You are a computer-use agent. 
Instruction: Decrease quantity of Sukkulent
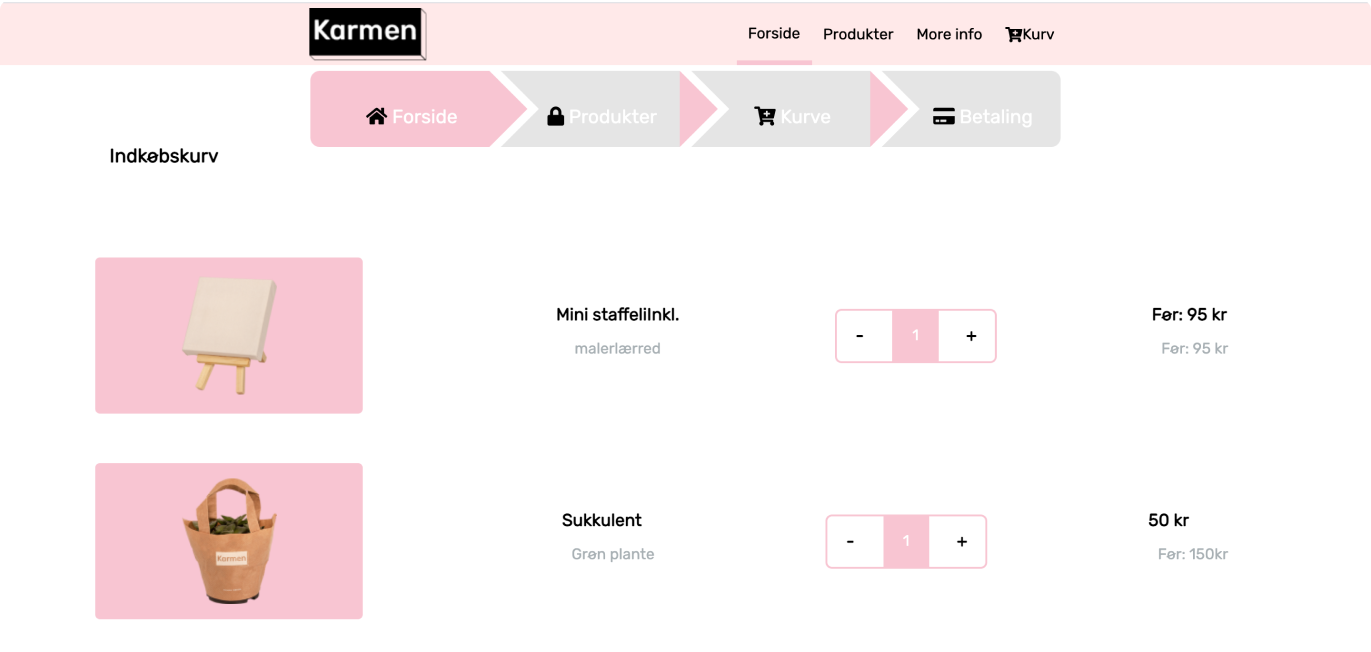[850, 542]
